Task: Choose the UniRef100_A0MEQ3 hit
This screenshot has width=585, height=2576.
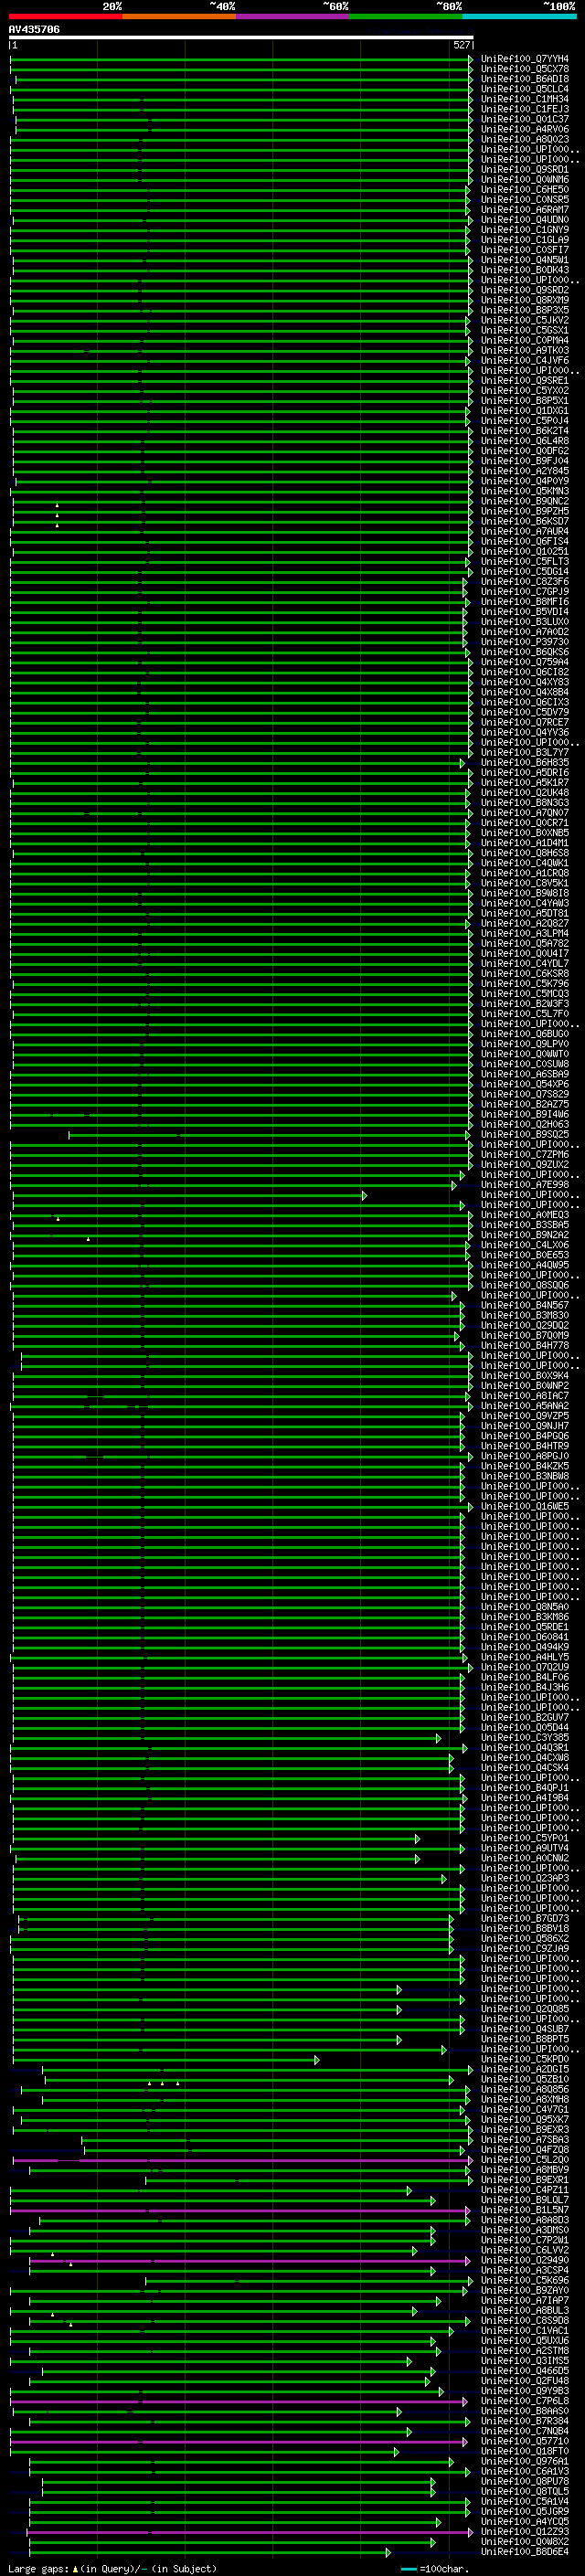Action: click(525, 1215)
